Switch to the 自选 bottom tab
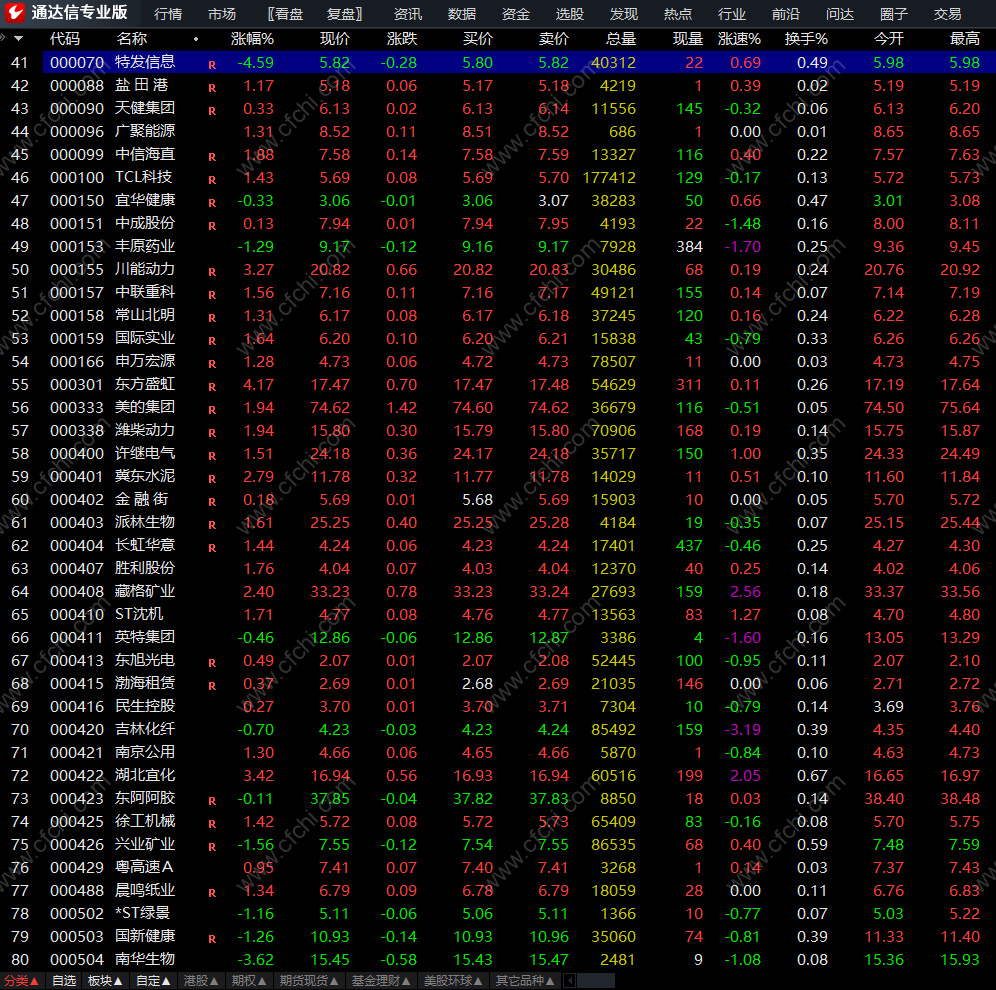996x990 pixels. (x=64, y=980)
